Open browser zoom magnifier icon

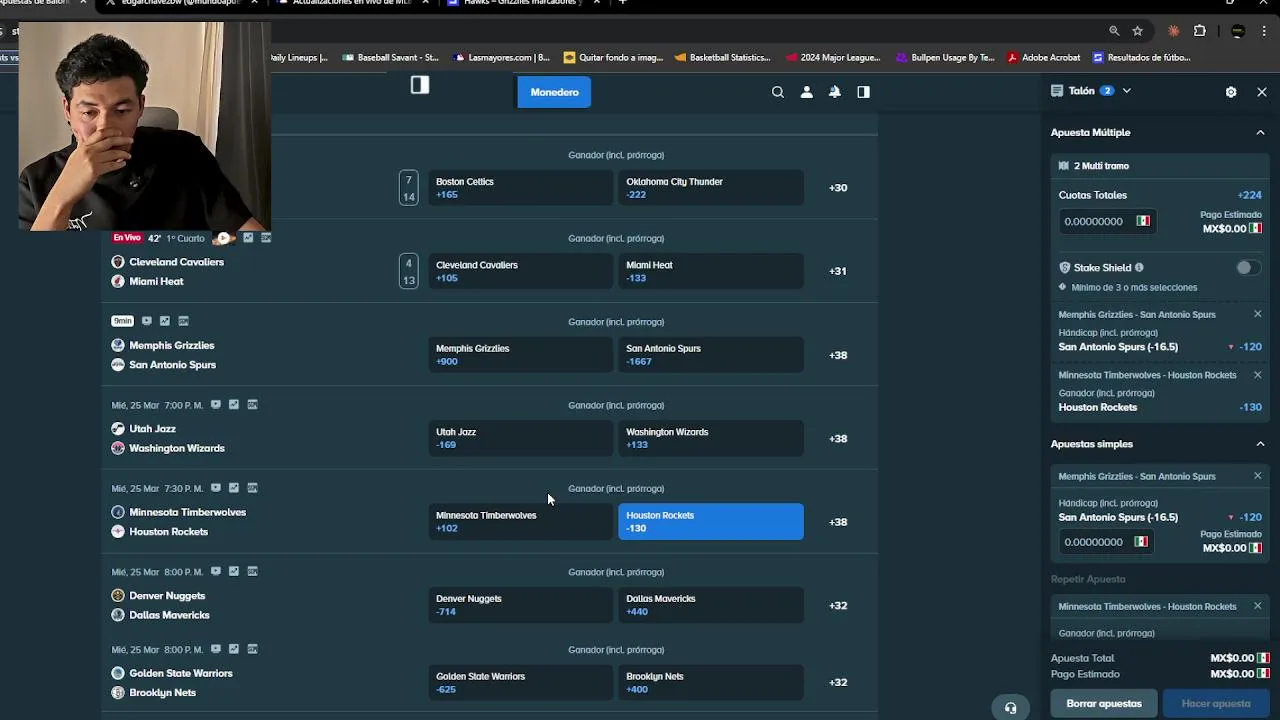click(x=1114, y=31)
